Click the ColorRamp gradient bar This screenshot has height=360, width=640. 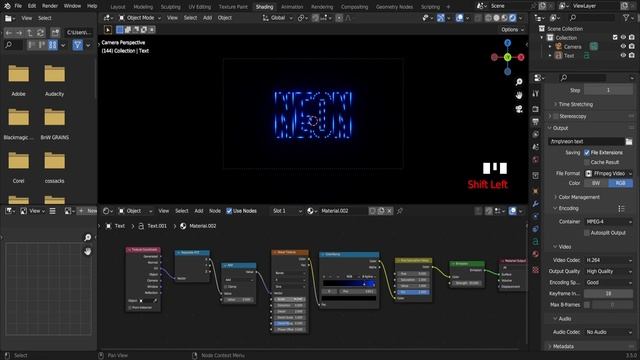coord(349,283)
